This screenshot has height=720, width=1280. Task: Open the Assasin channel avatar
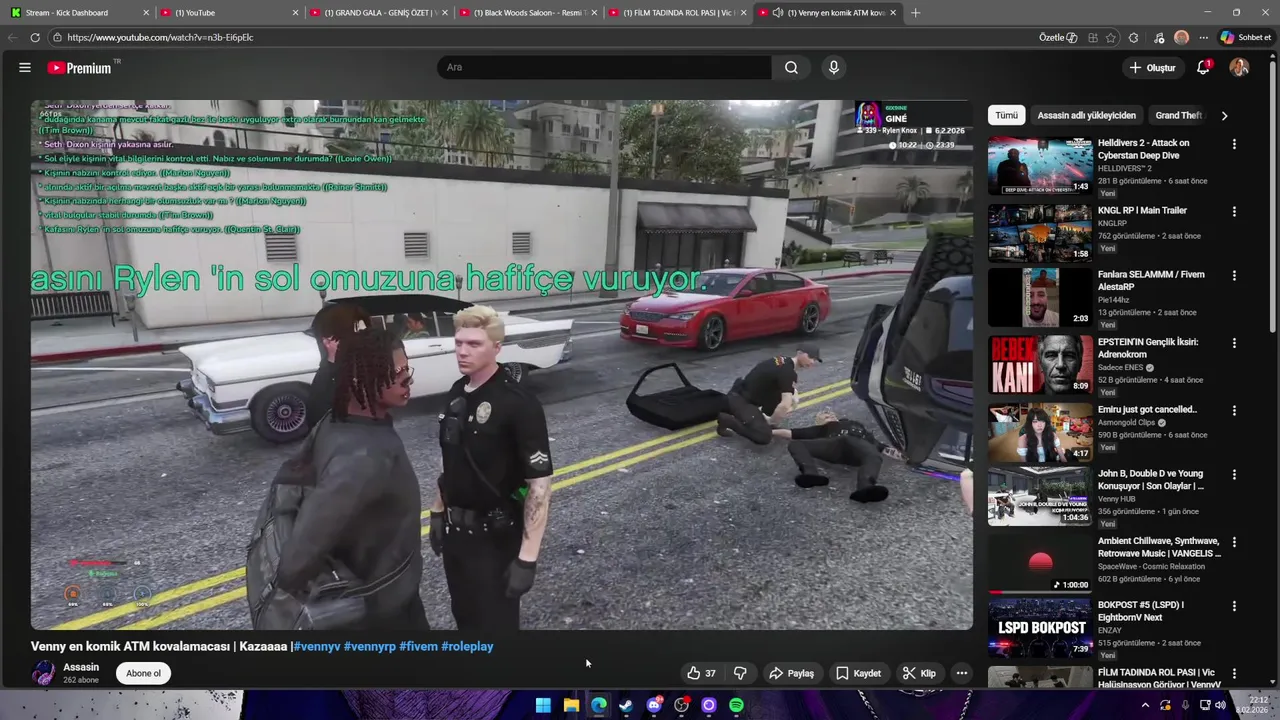(x=44, y=673)
